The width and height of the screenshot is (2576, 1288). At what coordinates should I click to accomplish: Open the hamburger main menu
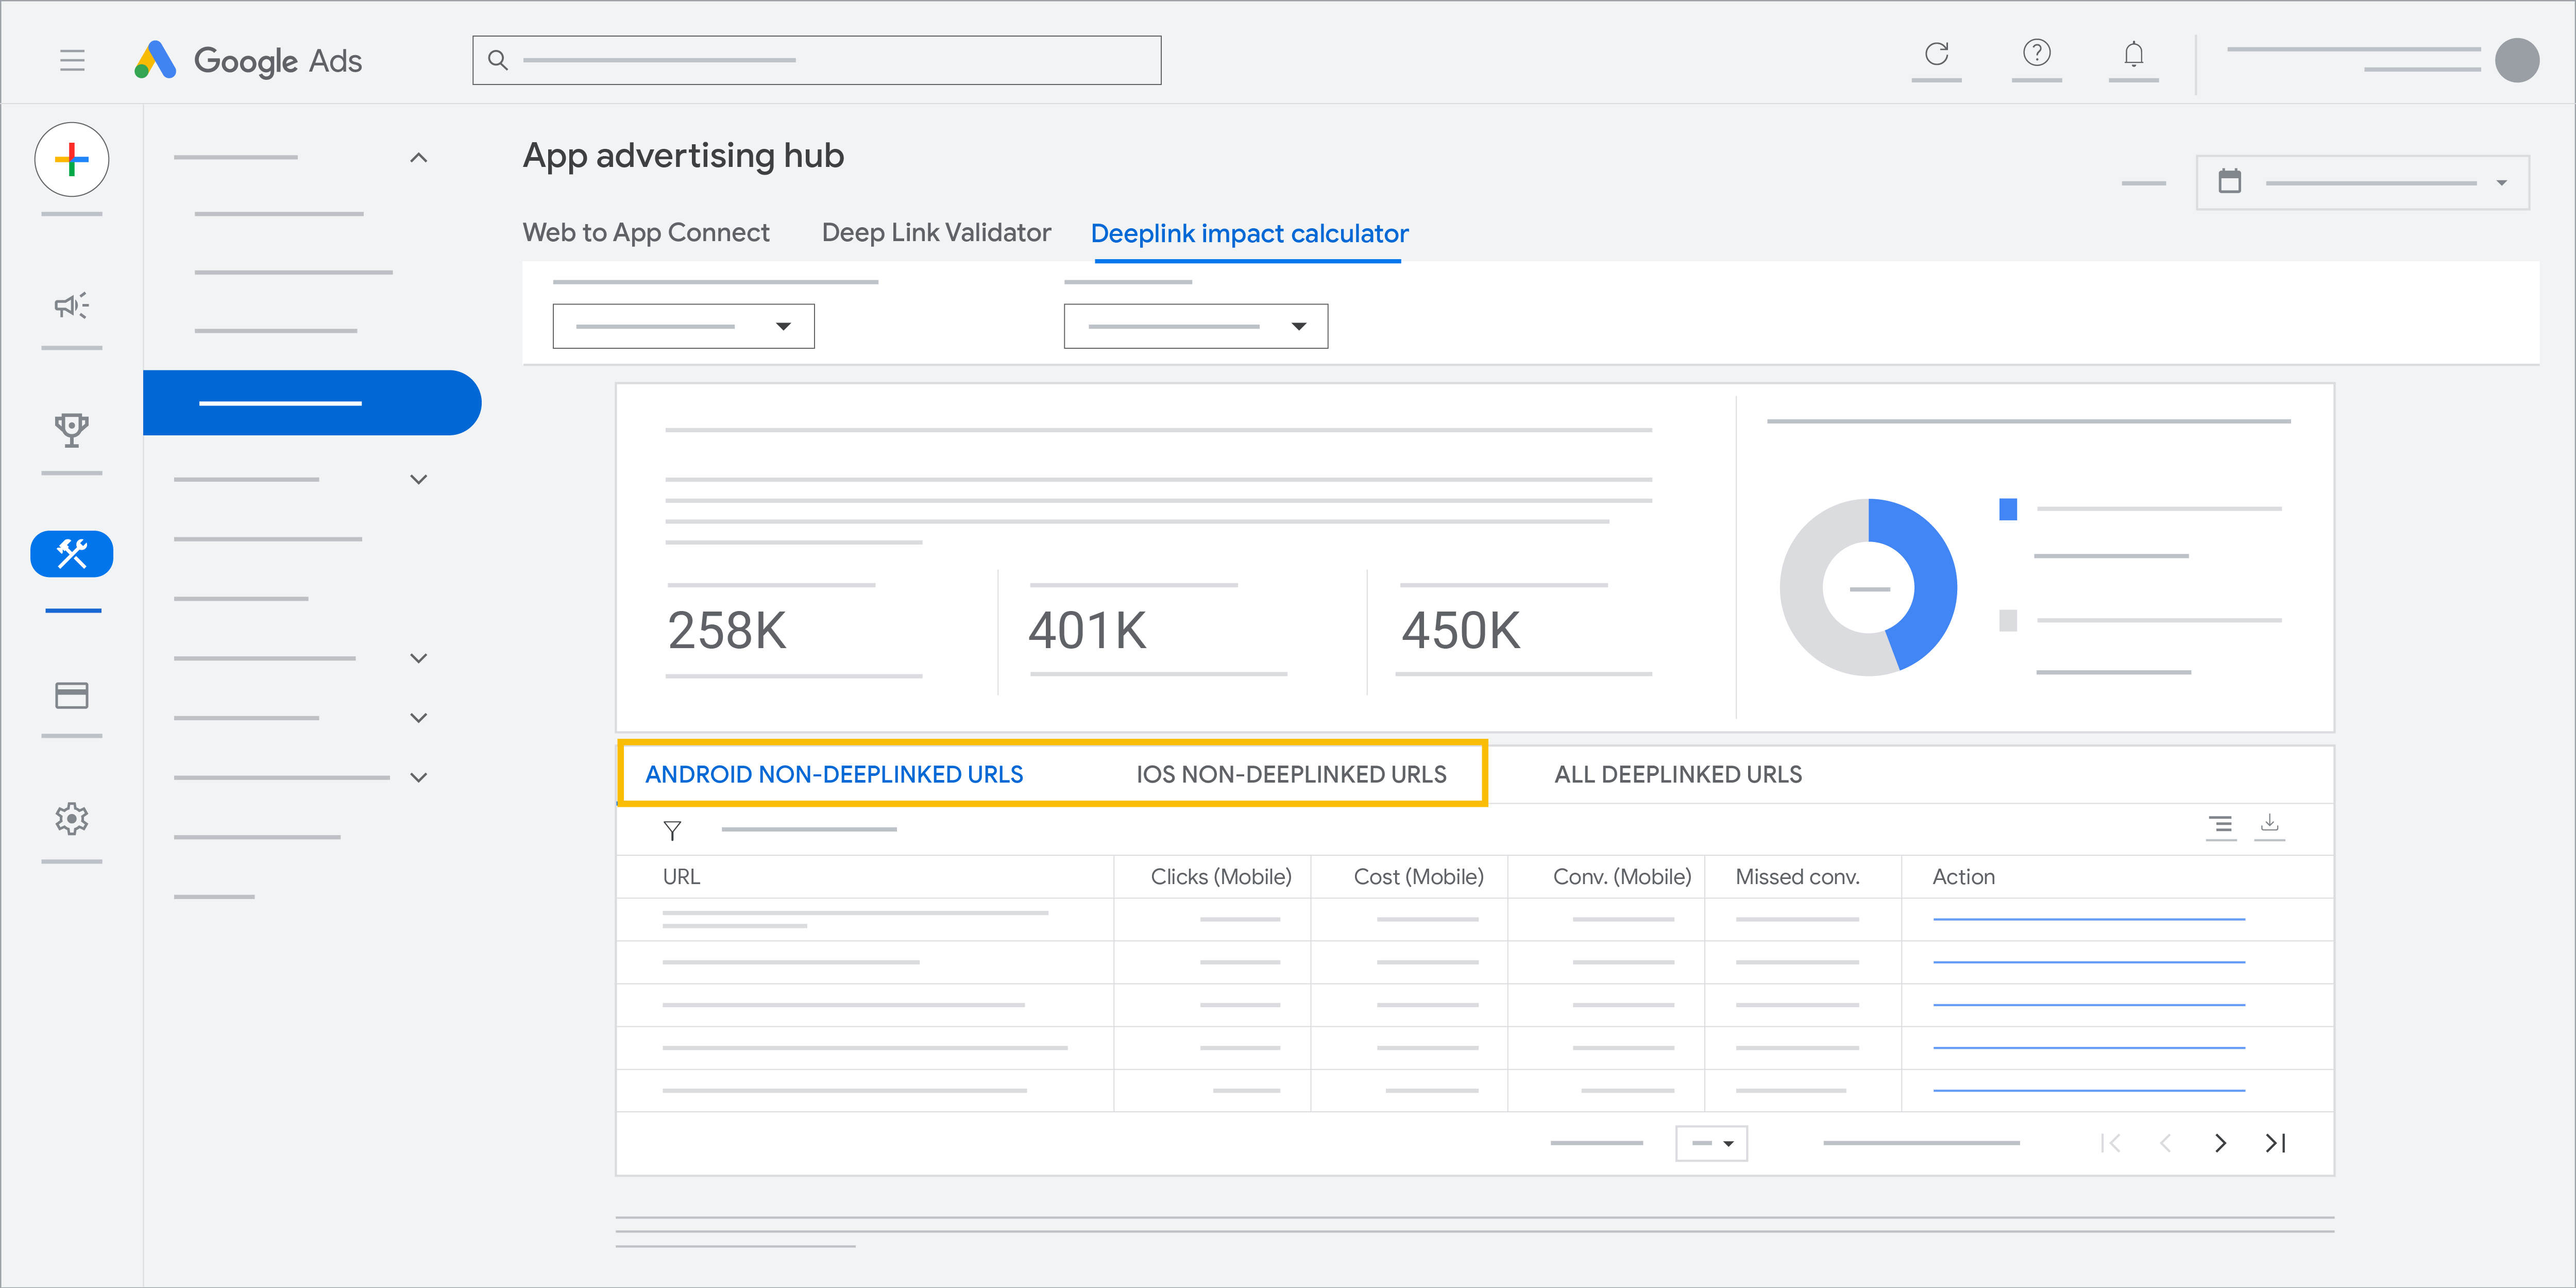72,60
